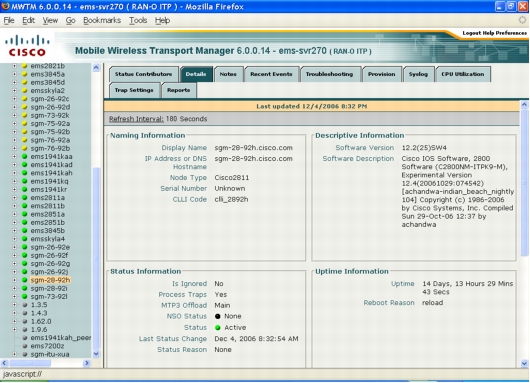
Task: Expand the 1.9.6 tree node
Action: click(x=14, y=329)
